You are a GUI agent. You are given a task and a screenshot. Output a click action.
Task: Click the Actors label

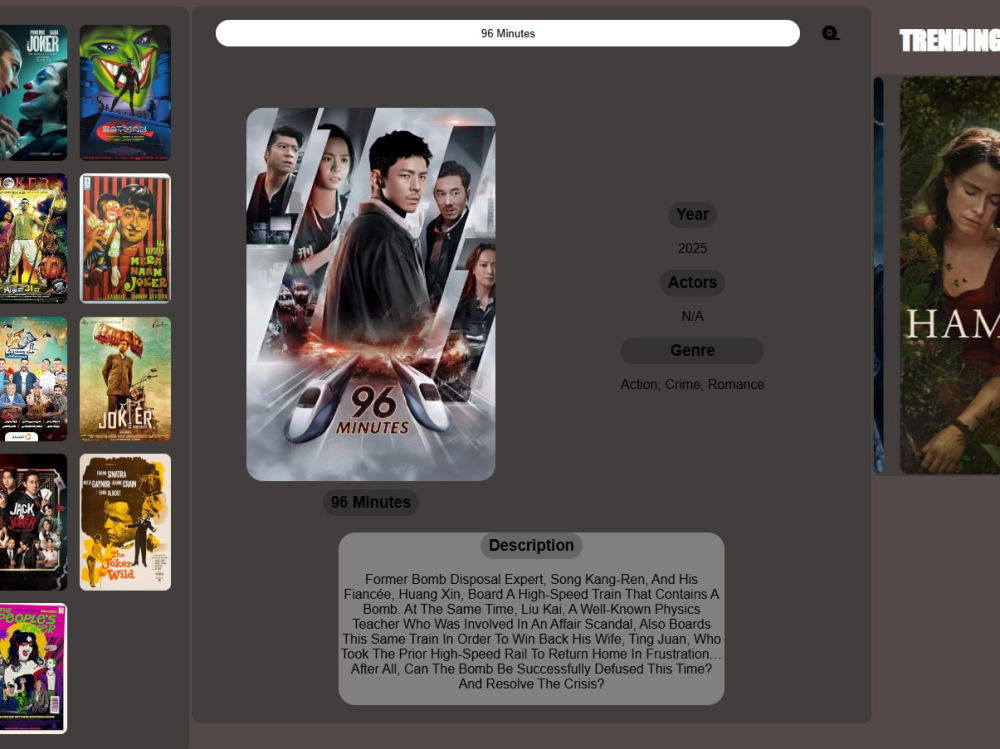point(693,282)
